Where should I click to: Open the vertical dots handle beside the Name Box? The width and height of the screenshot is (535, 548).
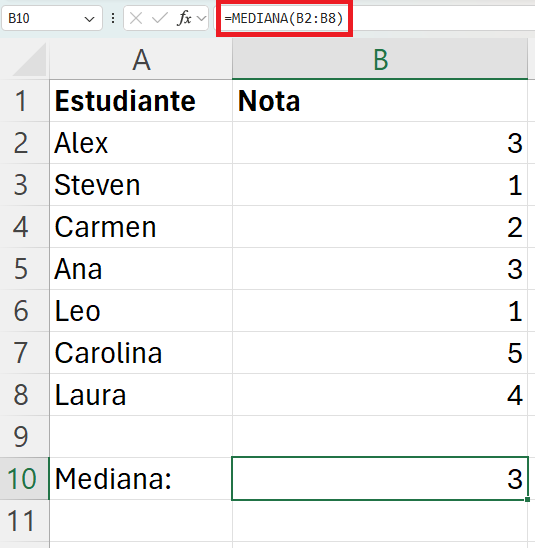[x=113, y=18]
